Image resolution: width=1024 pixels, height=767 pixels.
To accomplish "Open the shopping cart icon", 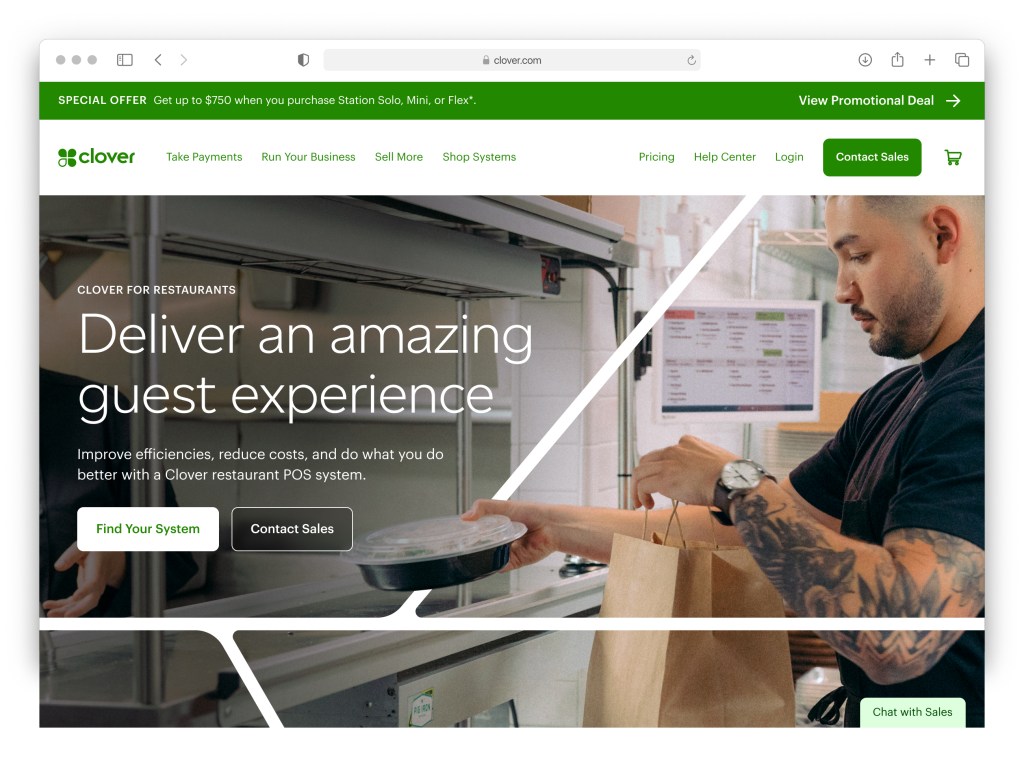I will click(953, 157).
